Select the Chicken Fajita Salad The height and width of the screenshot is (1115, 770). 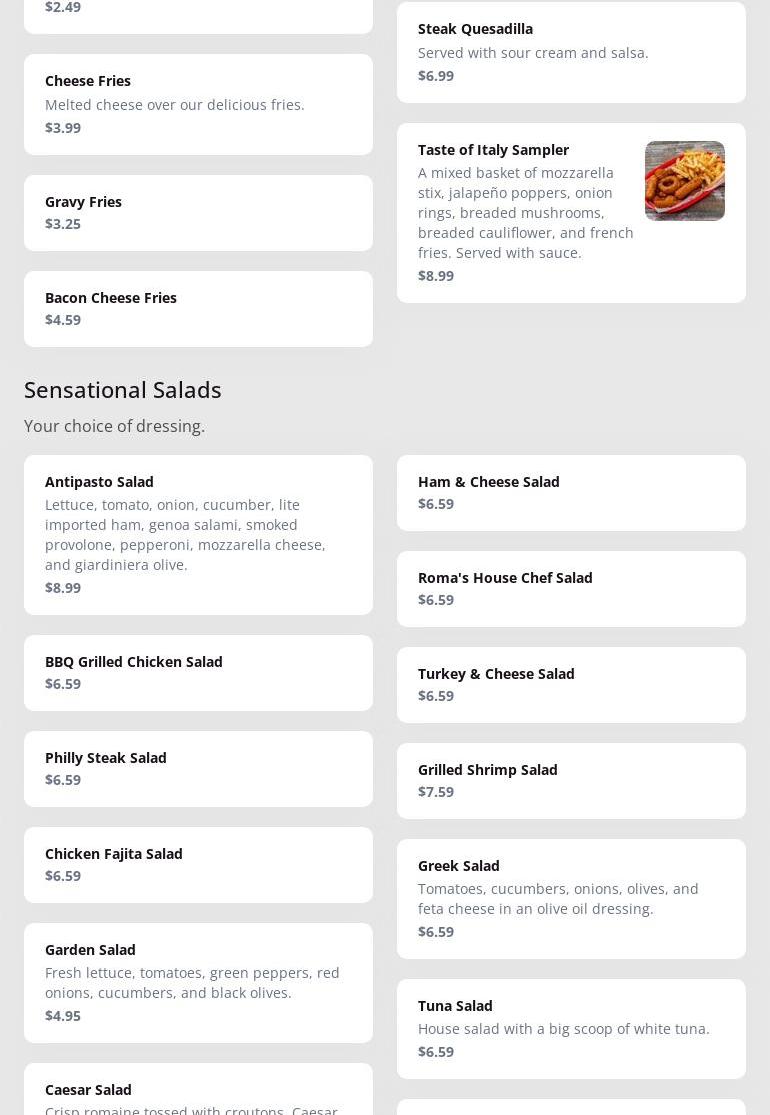pyautogui.click(x=198, y=864)
